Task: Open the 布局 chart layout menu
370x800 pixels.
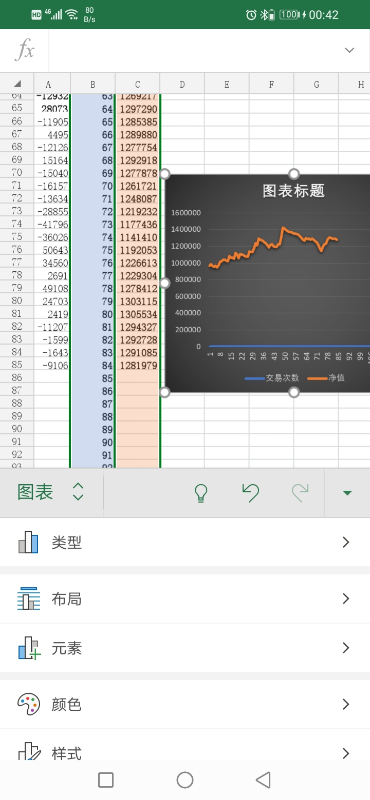Action: (x=185, y=598)
